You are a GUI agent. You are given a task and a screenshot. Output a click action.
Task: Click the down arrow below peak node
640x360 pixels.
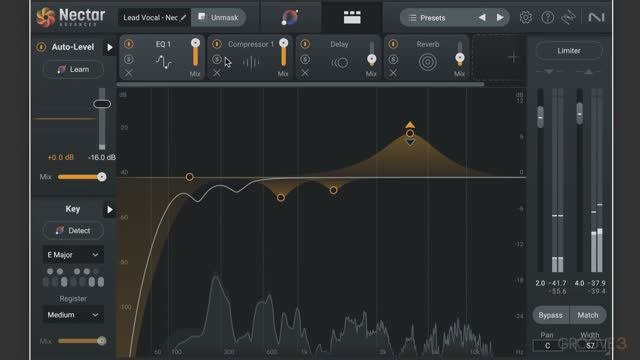(x=410, y=142)
